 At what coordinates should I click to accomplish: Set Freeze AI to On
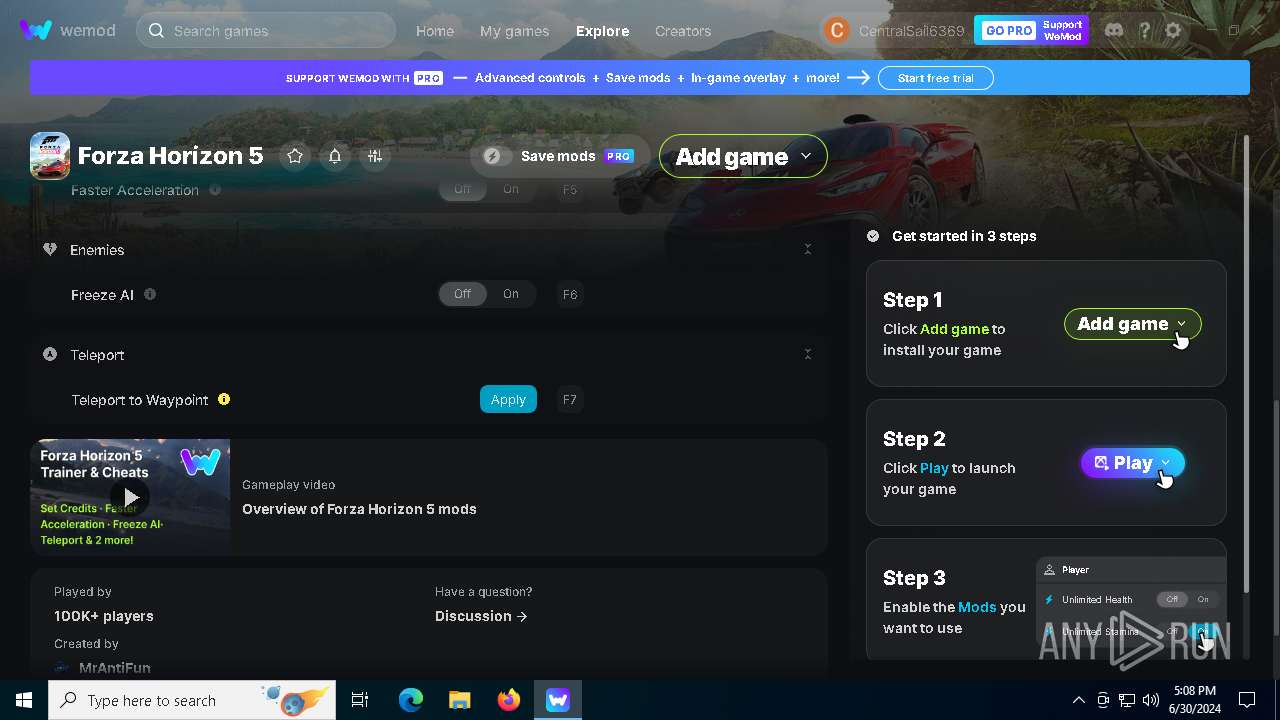(x=511, y=294)
